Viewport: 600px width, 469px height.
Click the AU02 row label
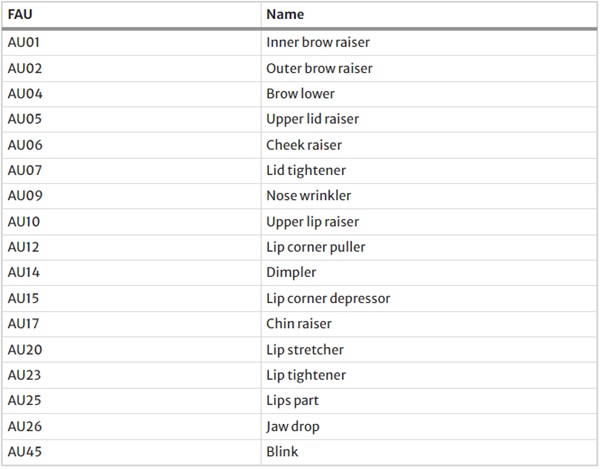pyautogui.click(x=25, y=68)
